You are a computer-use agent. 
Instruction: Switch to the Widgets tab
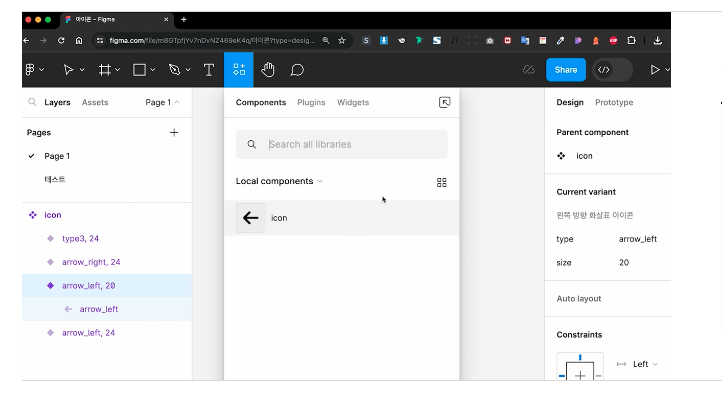click(353, 102)
